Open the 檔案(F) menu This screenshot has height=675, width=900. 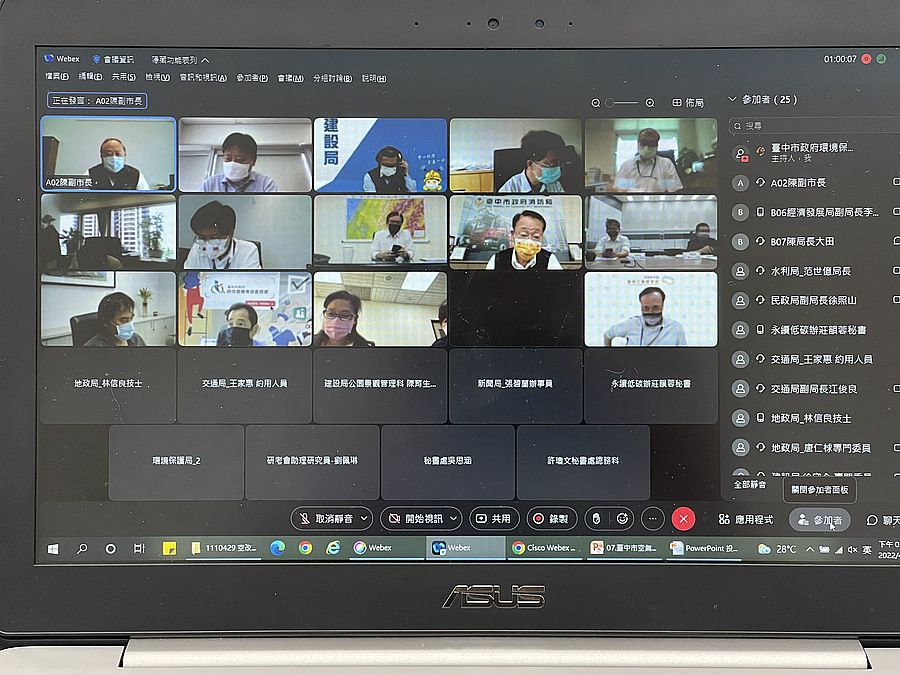57,76
